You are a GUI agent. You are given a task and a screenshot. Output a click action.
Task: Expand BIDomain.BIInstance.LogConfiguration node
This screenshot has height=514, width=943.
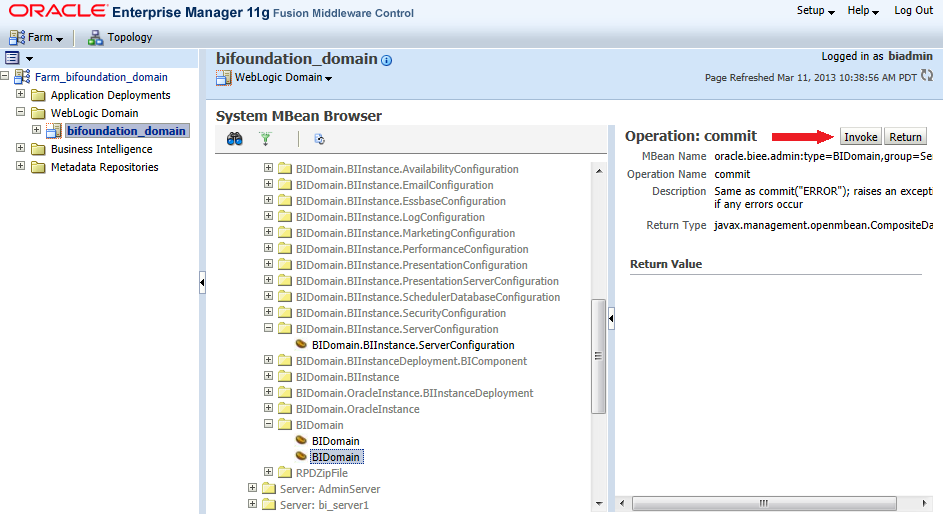point(268,216)
